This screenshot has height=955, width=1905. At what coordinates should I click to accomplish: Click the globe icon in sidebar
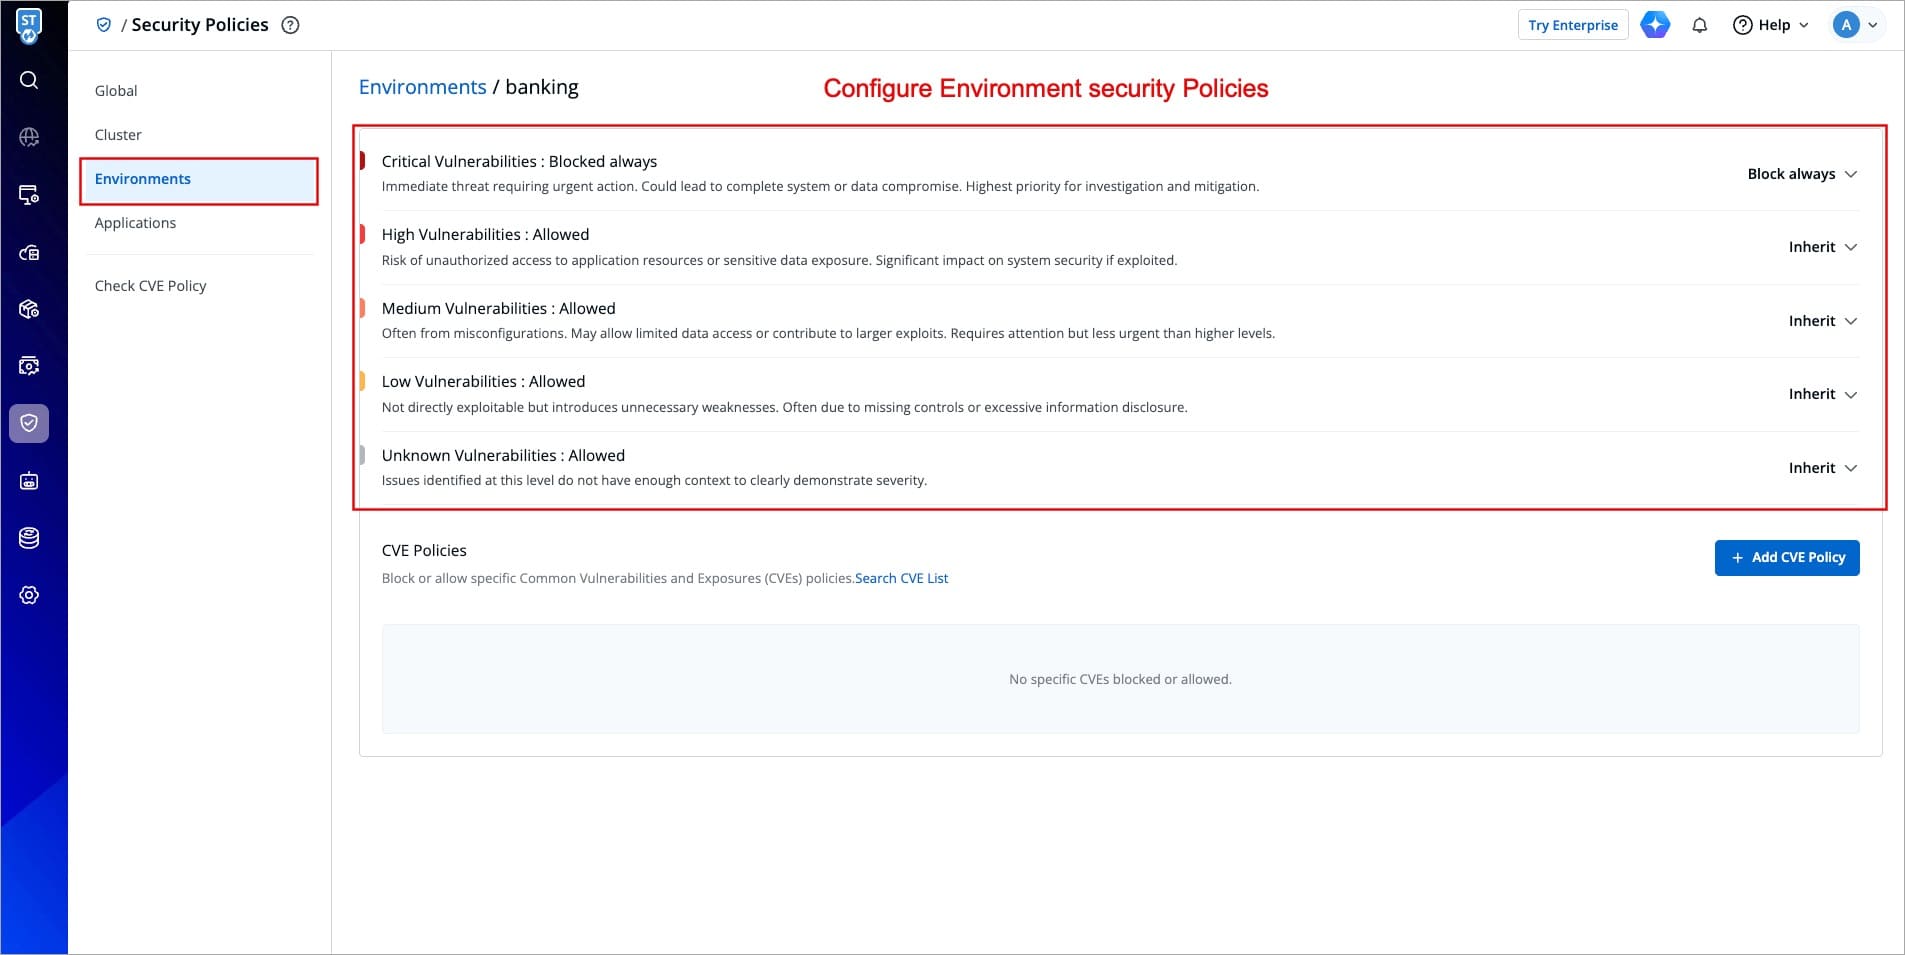29,137
